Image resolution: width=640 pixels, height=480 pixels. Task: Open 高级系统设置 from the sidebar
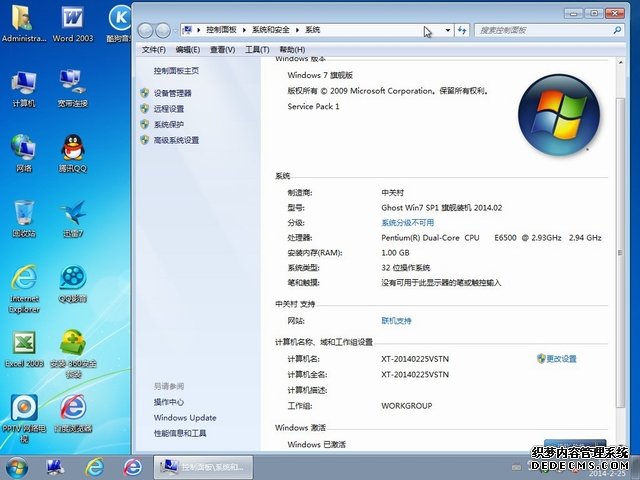point(176,140)
